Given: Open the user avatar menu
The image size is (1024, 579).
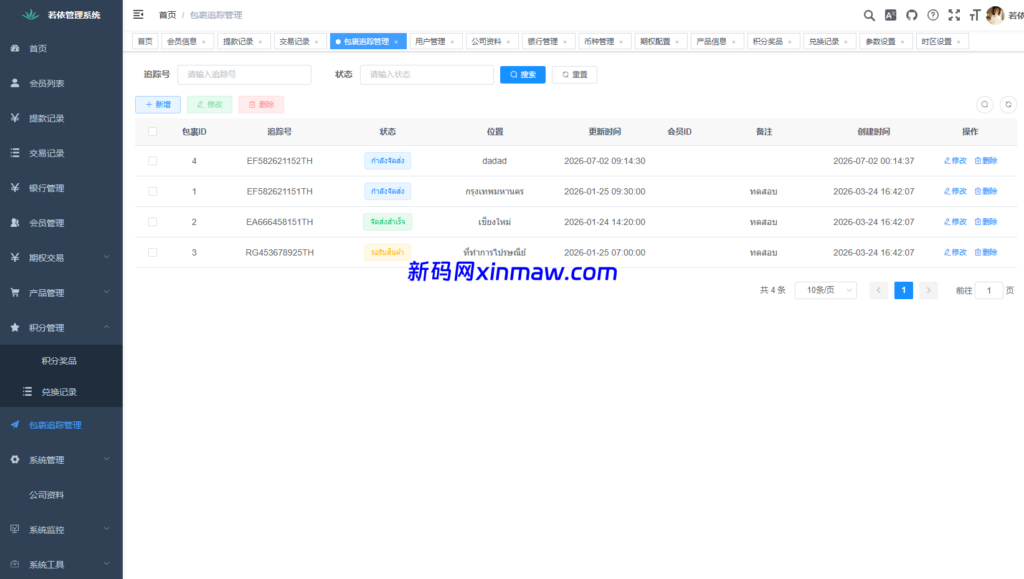Looking at the screenshot, I should pyautogui.click(x=995, y=15).
